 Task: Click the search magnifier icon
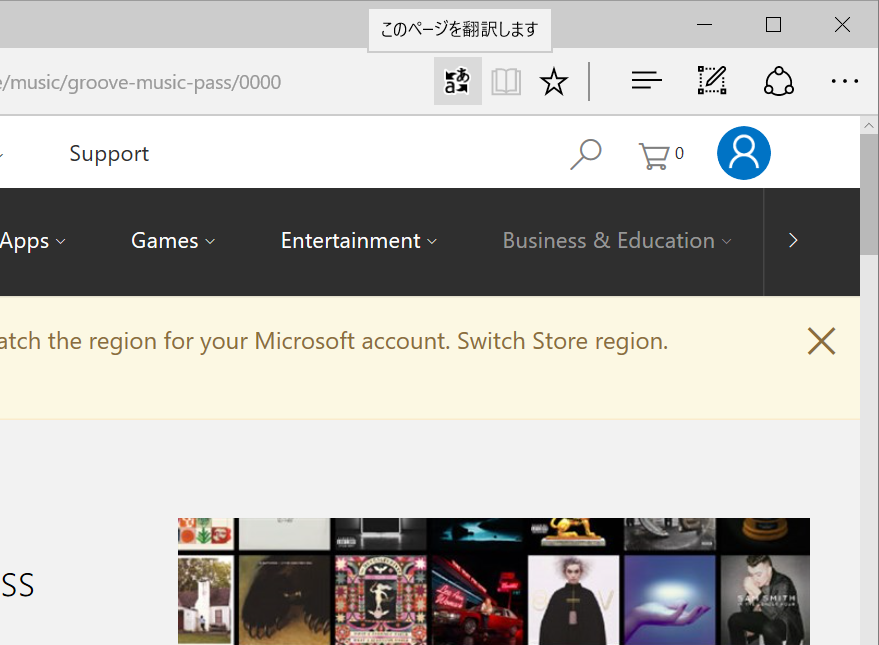tap(586, 154)
